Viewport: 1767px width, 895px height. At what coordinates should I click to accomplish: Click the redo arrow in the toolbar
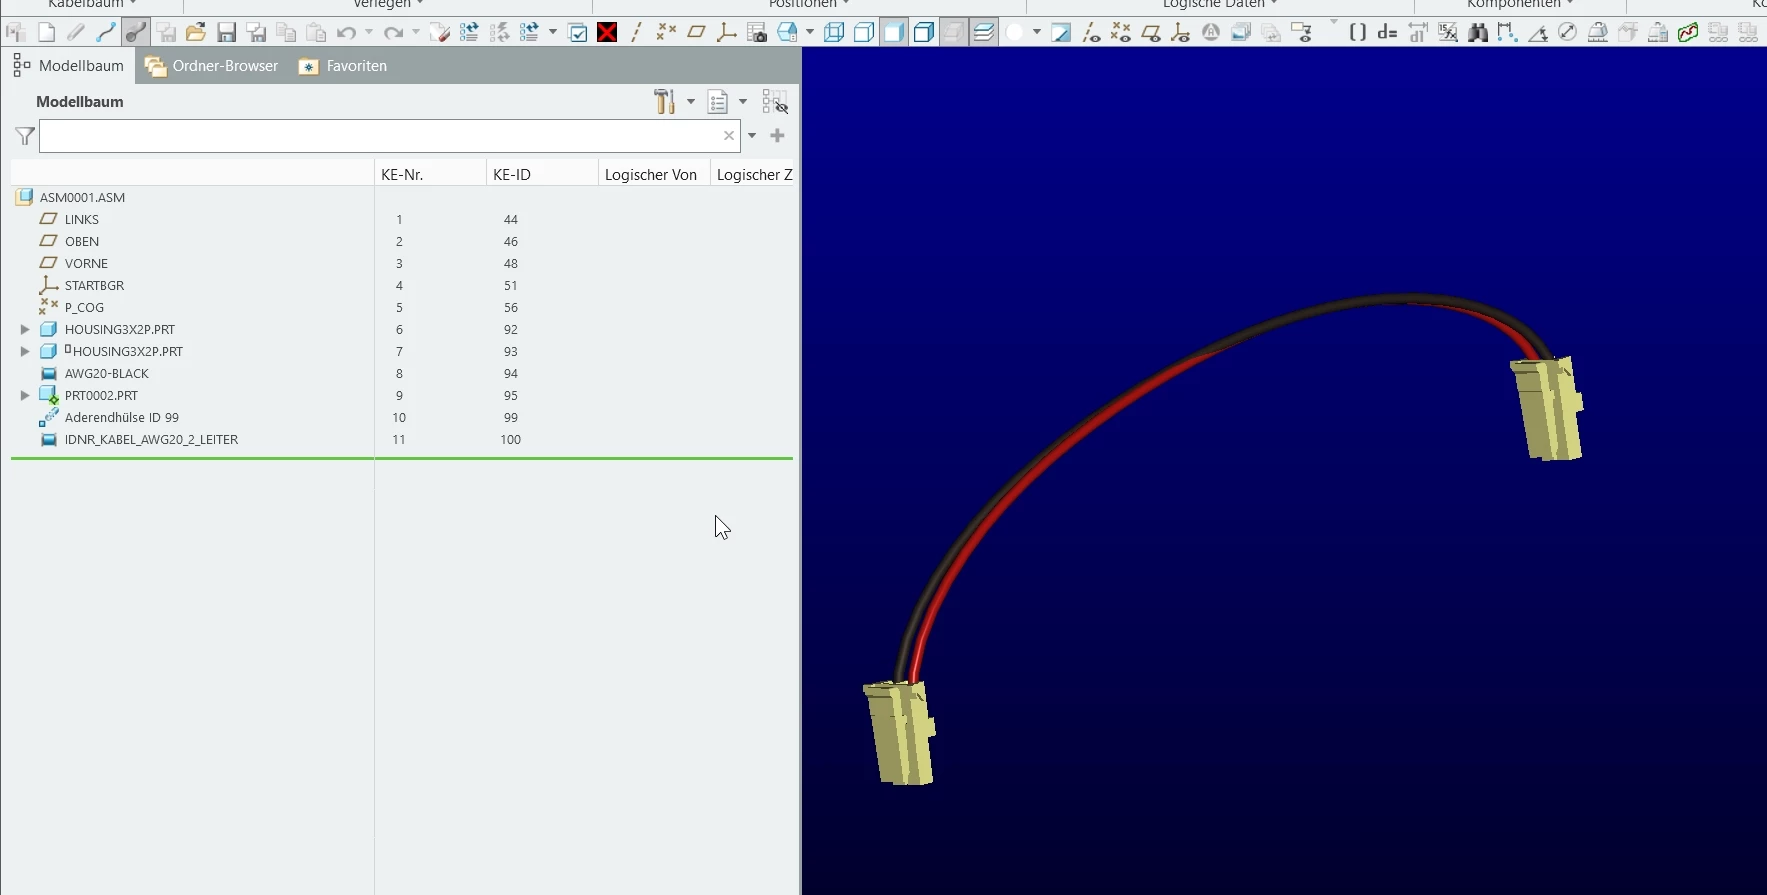(394, 33)
